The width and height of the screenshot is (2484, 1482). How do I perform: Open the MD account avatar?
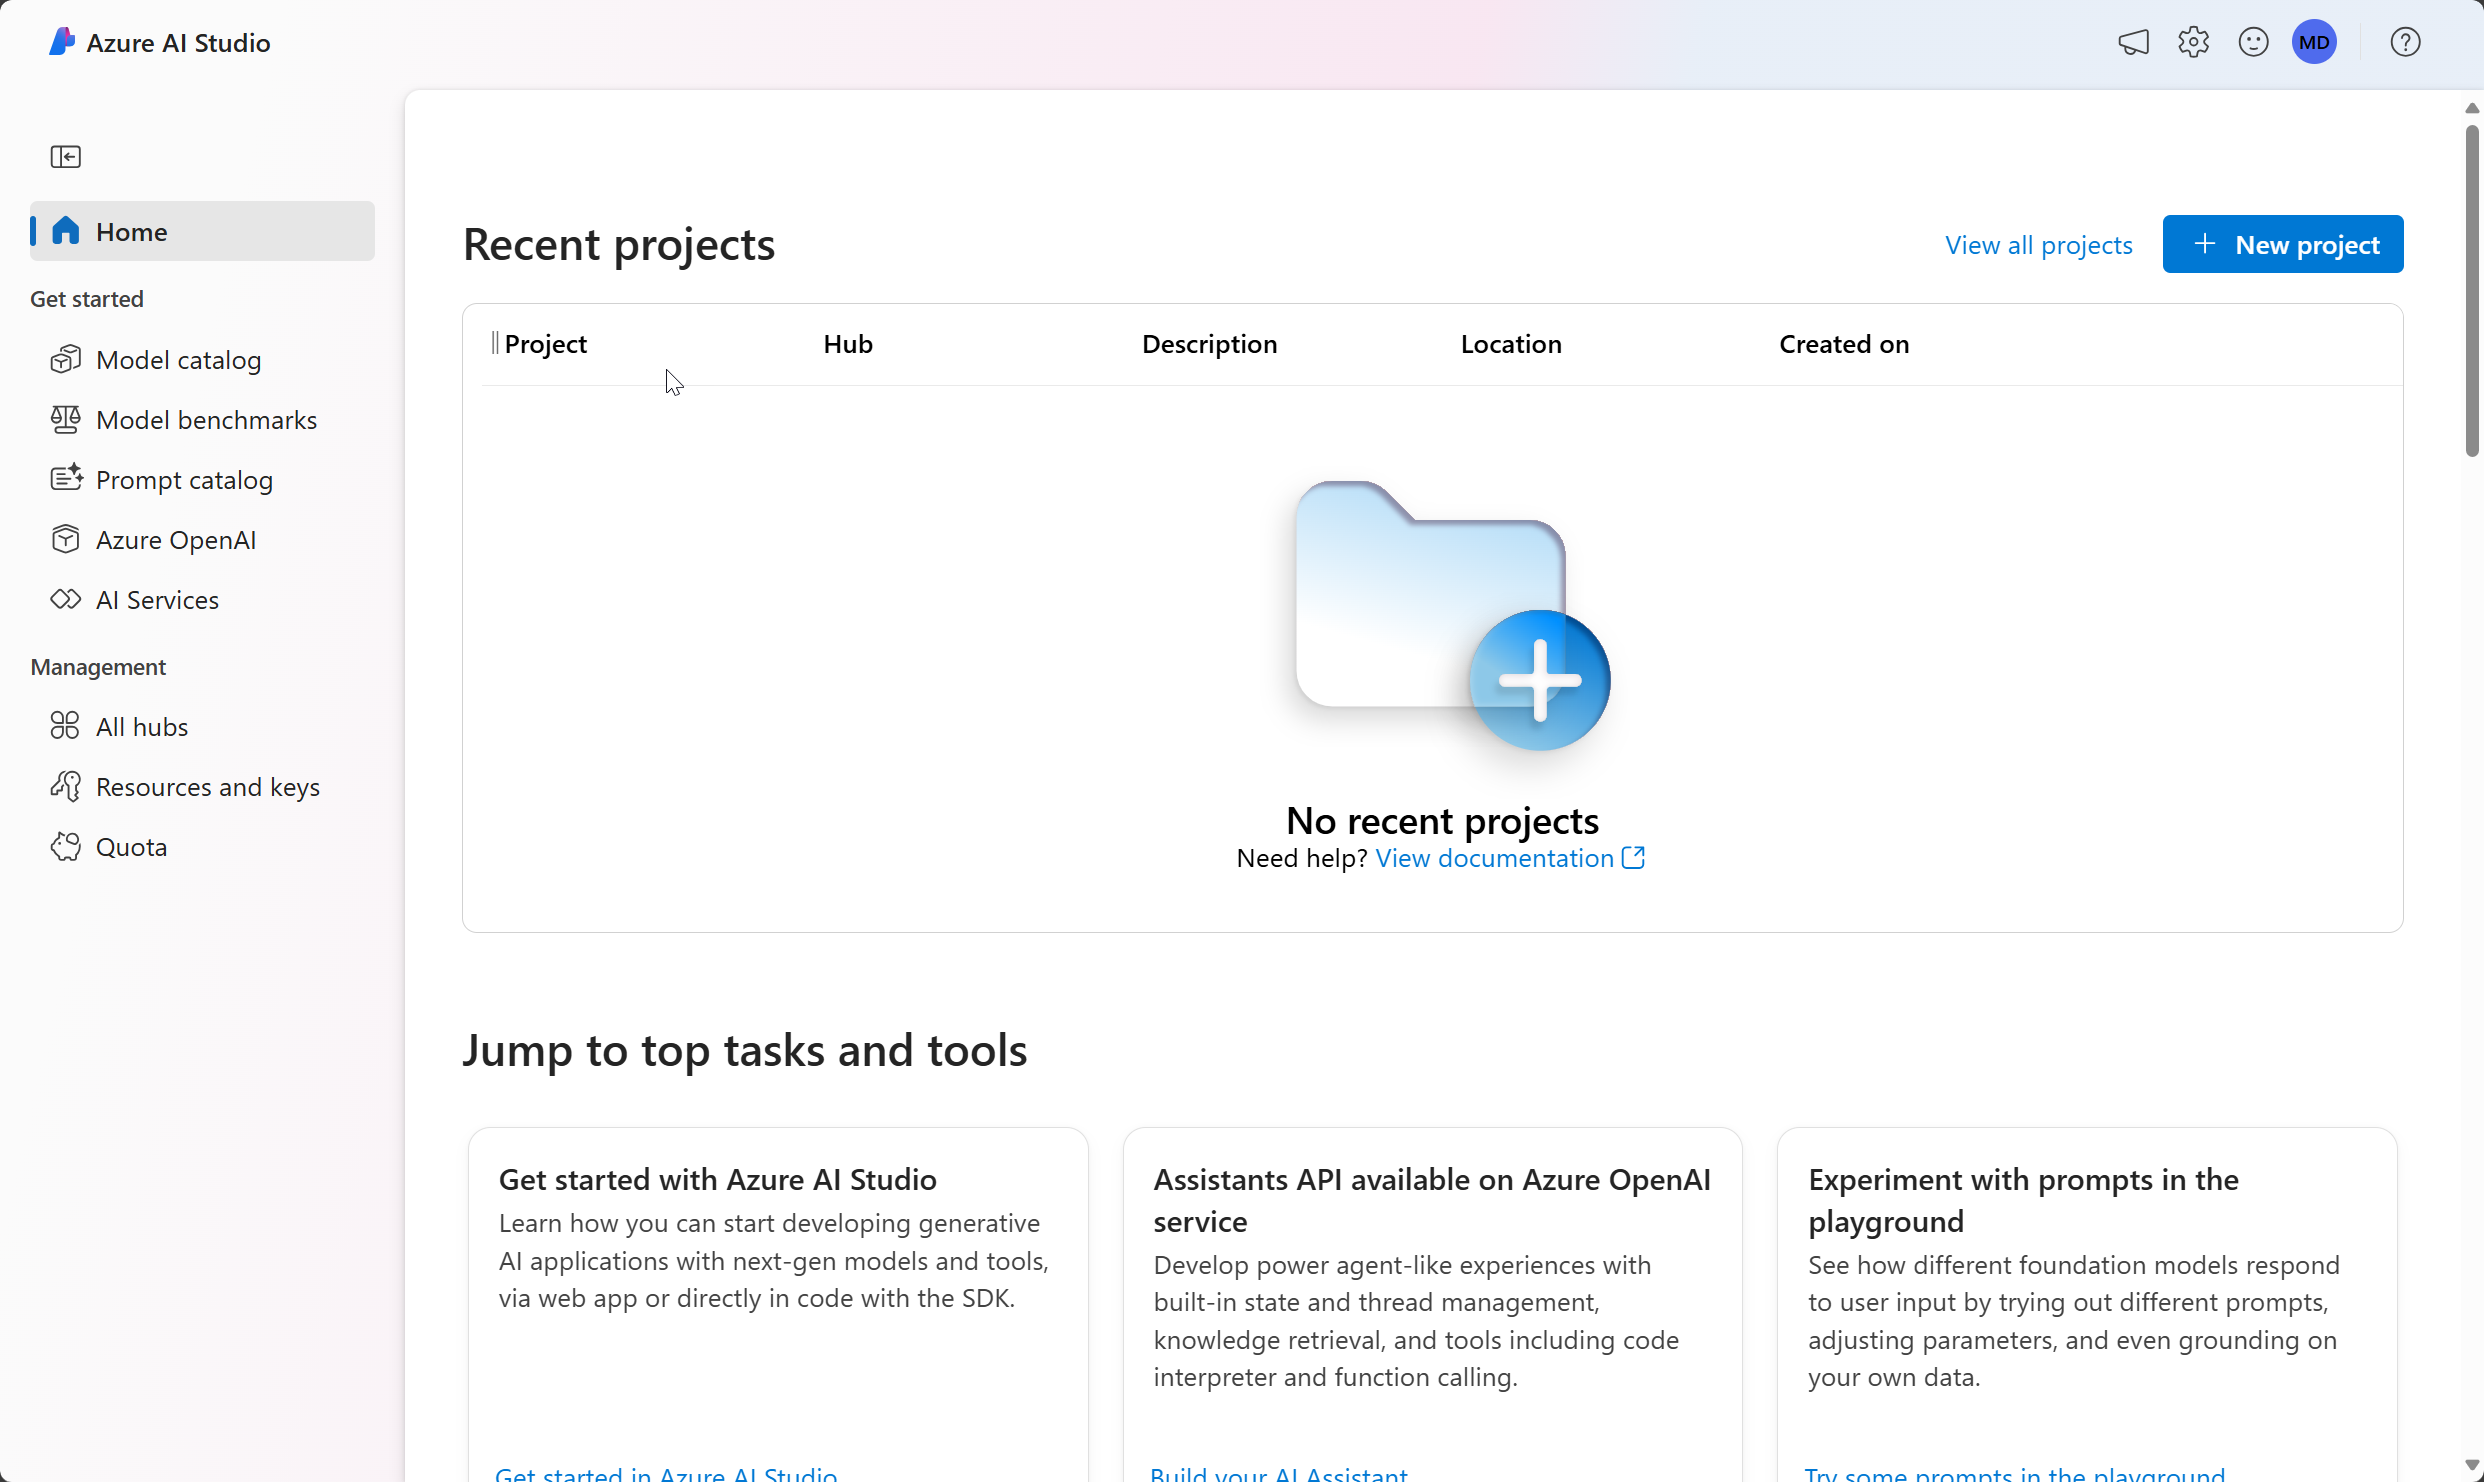tap(2314, 42)
